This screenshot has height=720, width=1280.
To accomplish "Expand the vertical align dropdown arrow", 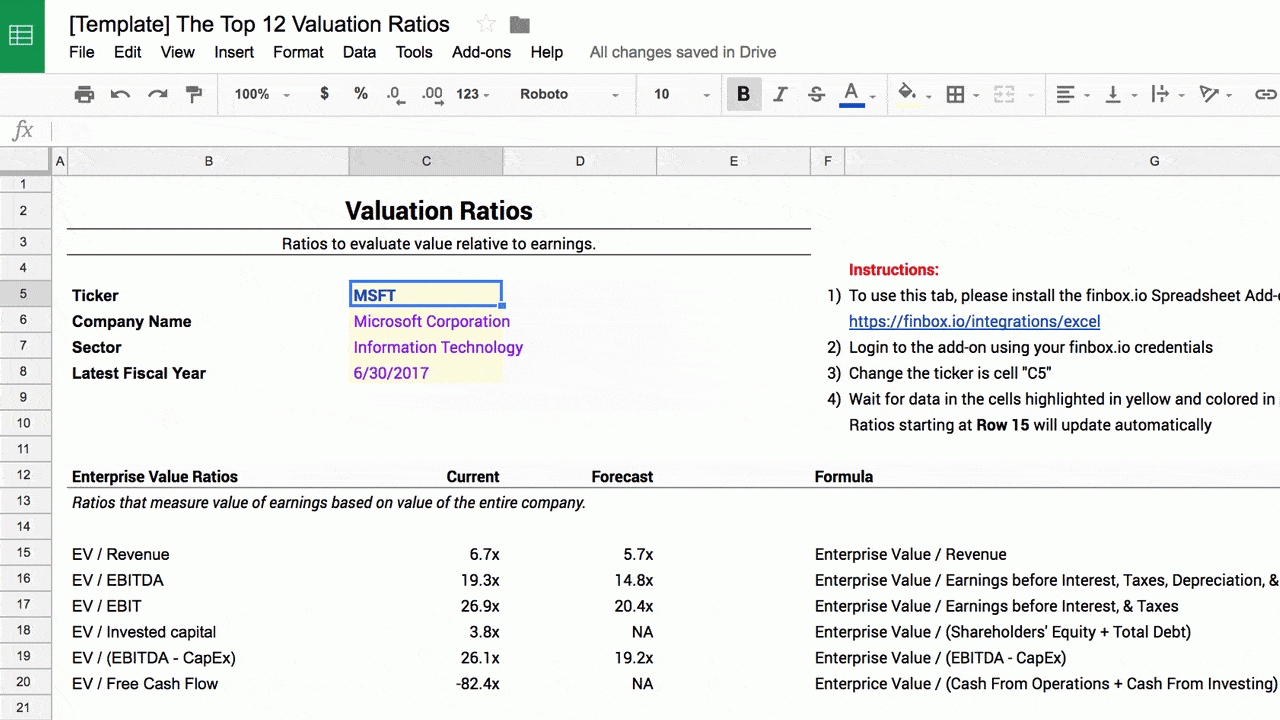I will point(1134,95).
